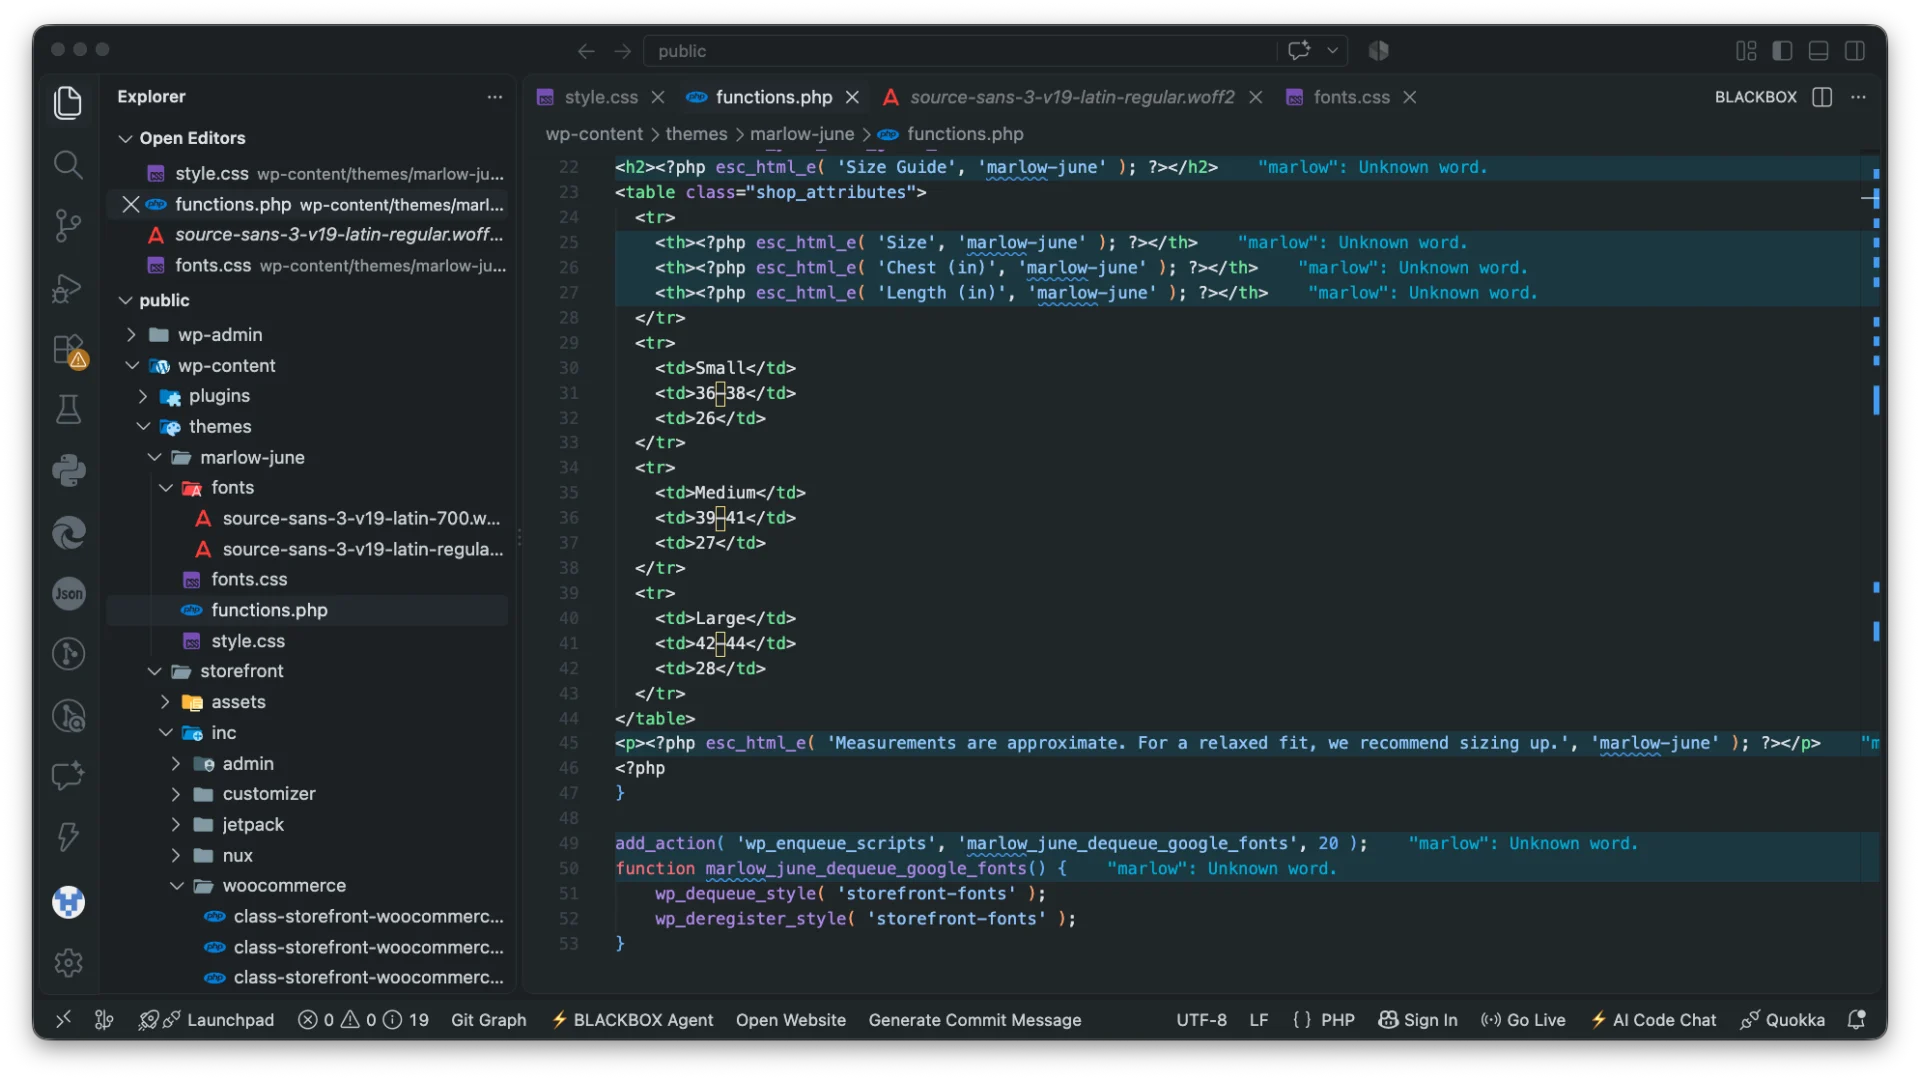Image resolution: width=1920 pixels, height=1080 pixels.
Task: Start BLACKBOX Agent from status bar
Action: 632,1019
